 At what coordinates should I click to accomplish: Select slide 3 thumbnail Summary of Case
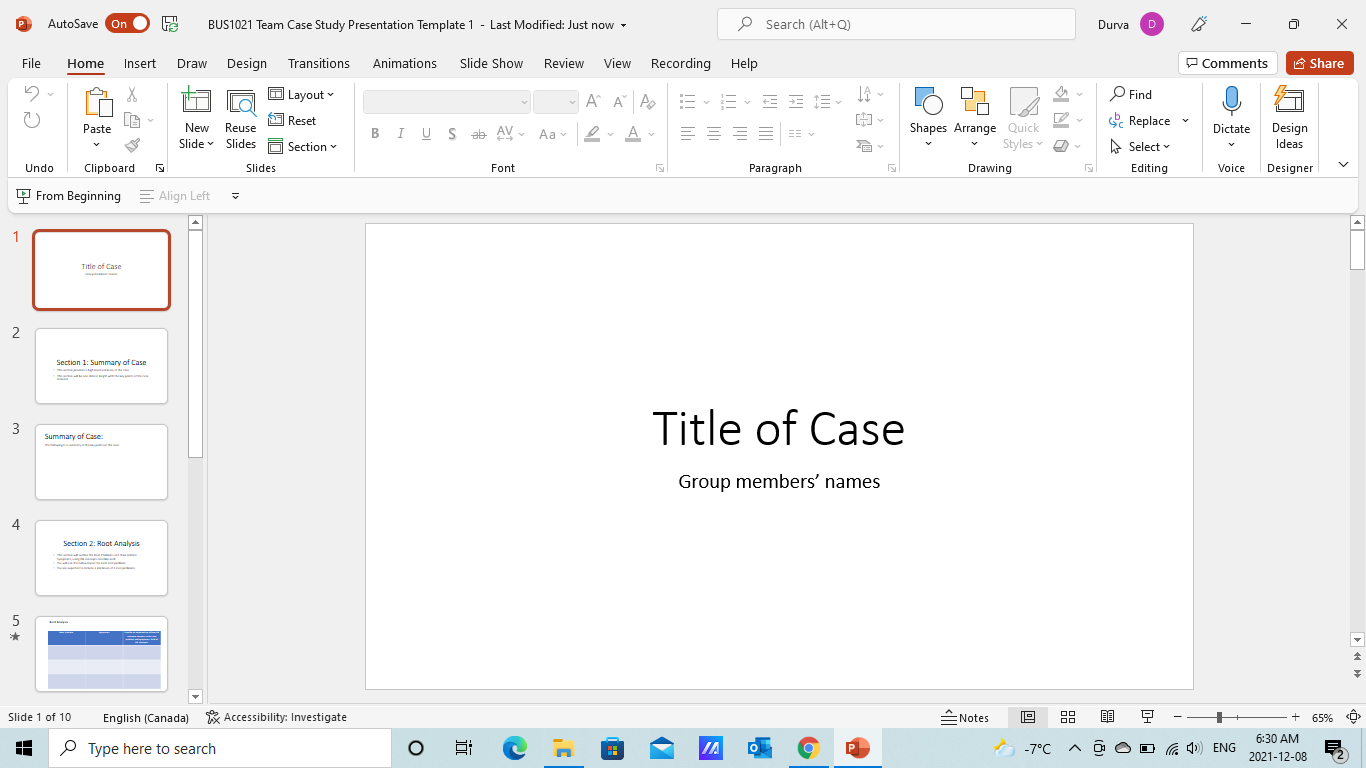pyautogui.click(x=101, y=462)
